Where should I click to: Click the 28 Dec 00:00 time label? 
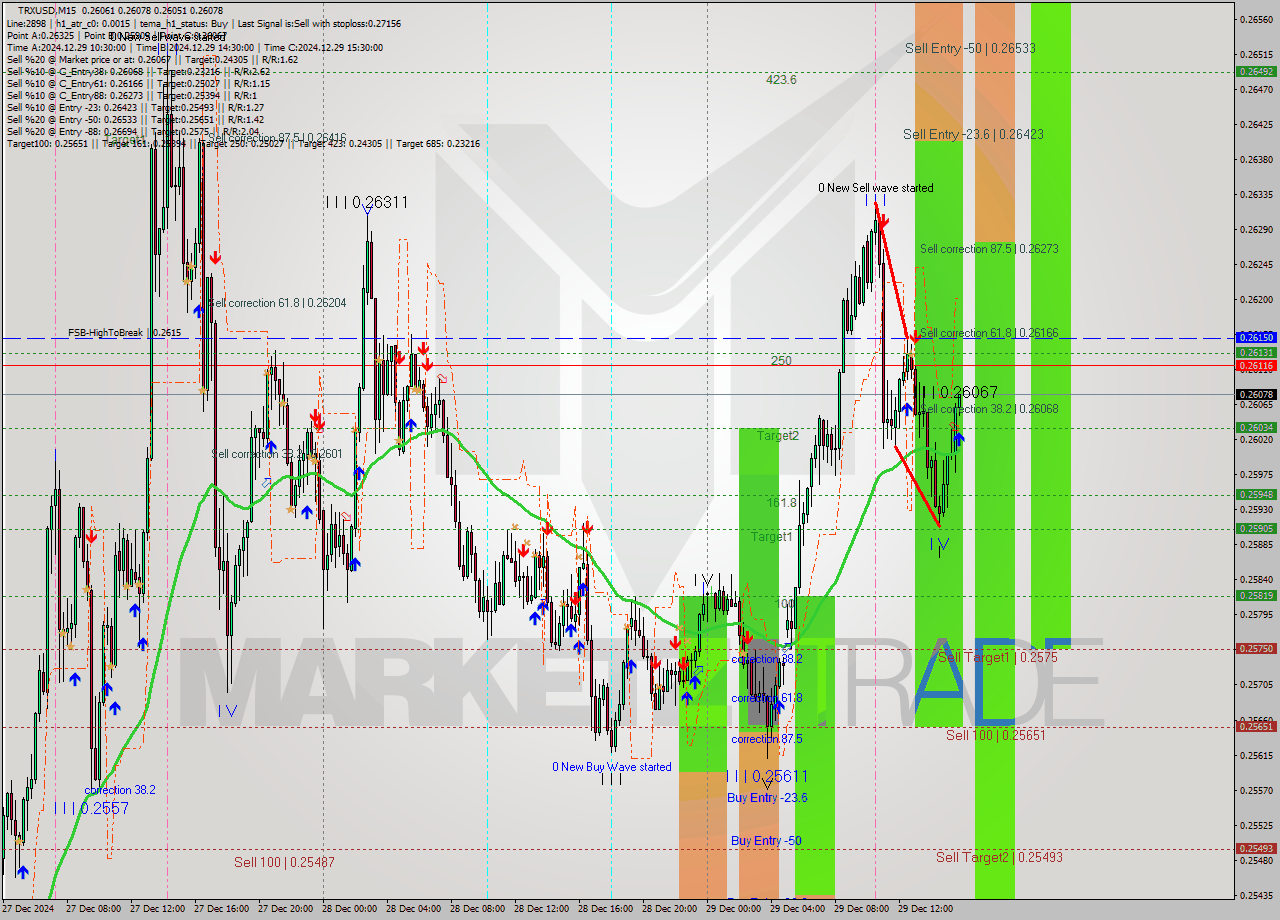point(351,909)
